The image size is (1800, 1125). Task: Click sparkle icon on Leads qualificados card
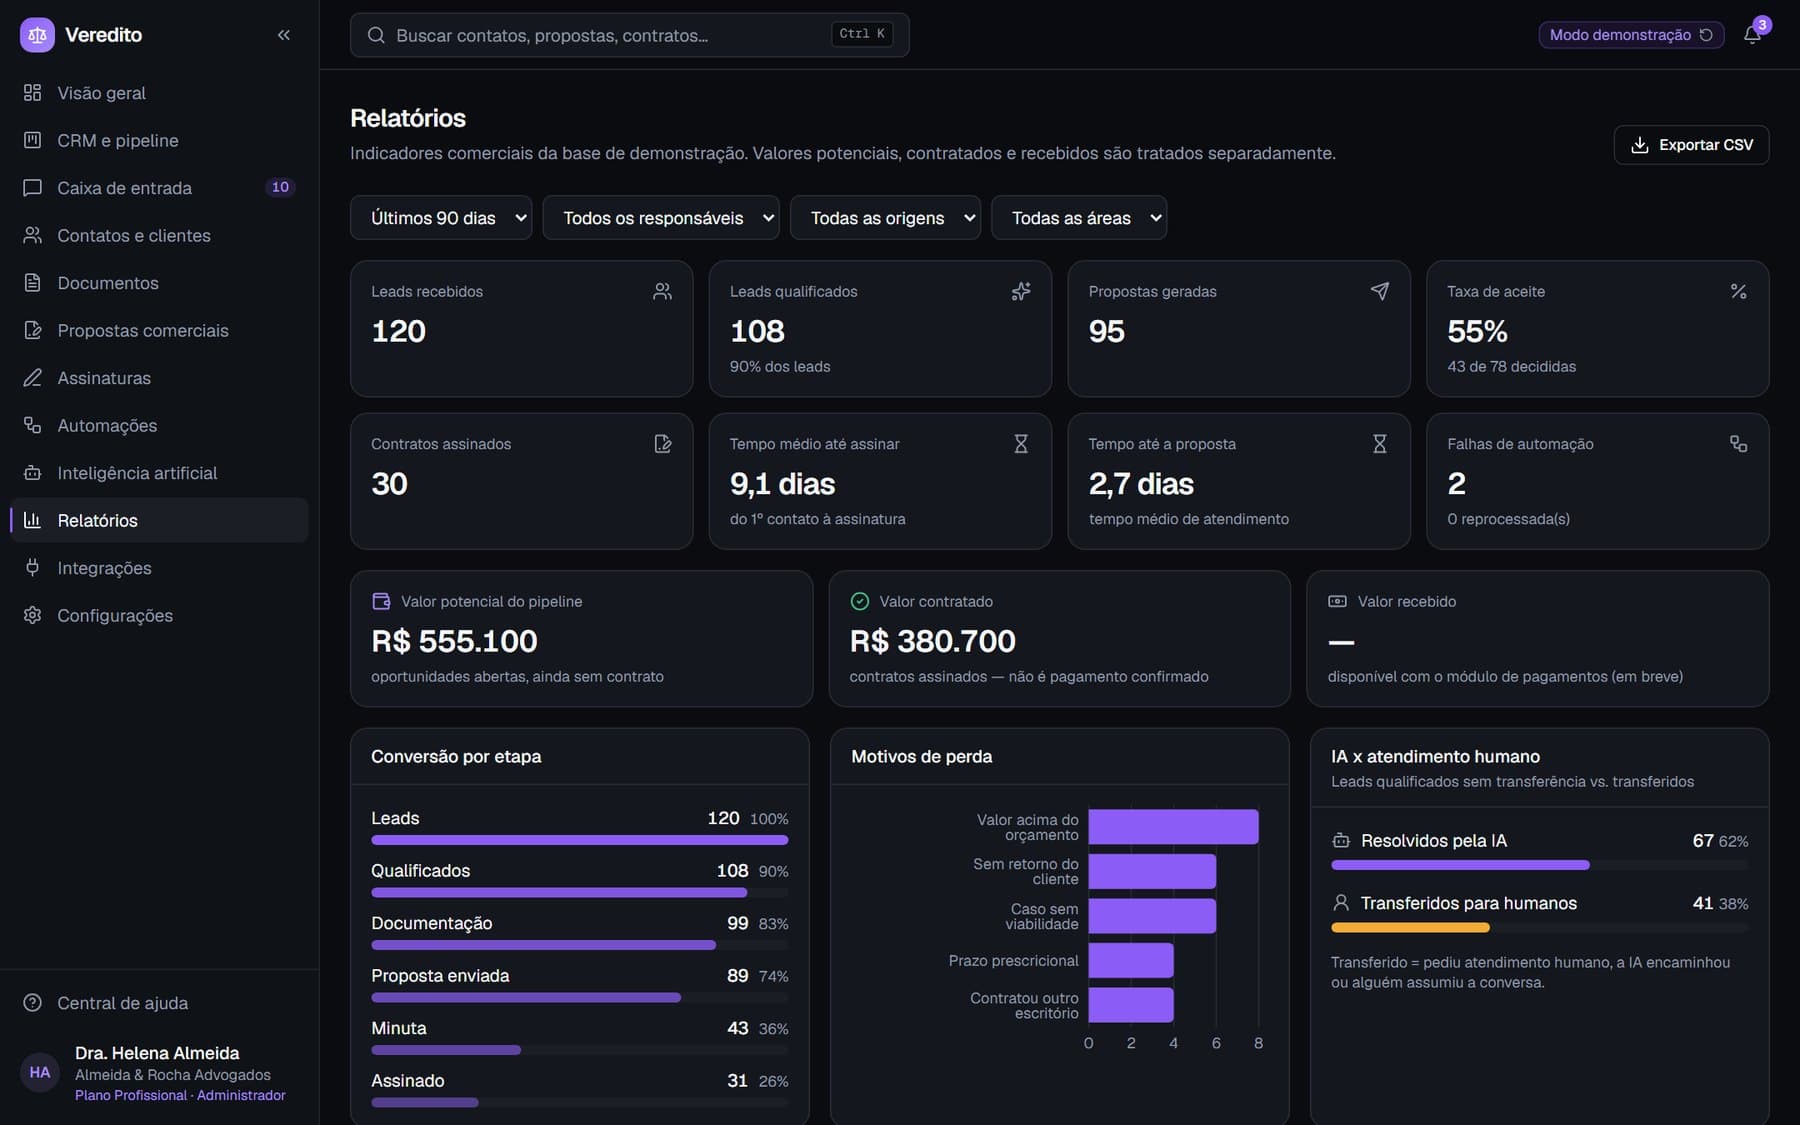(1021, 291)
